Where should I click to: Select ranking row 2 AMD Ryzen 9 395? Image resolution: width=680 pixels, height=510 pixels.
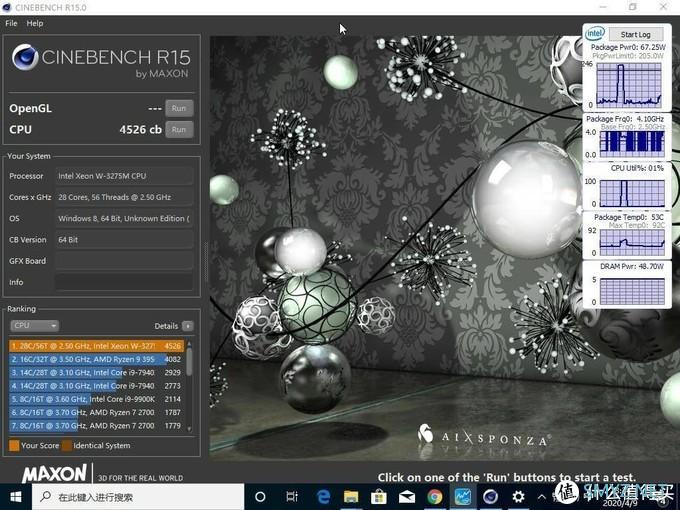pos(96,360)
